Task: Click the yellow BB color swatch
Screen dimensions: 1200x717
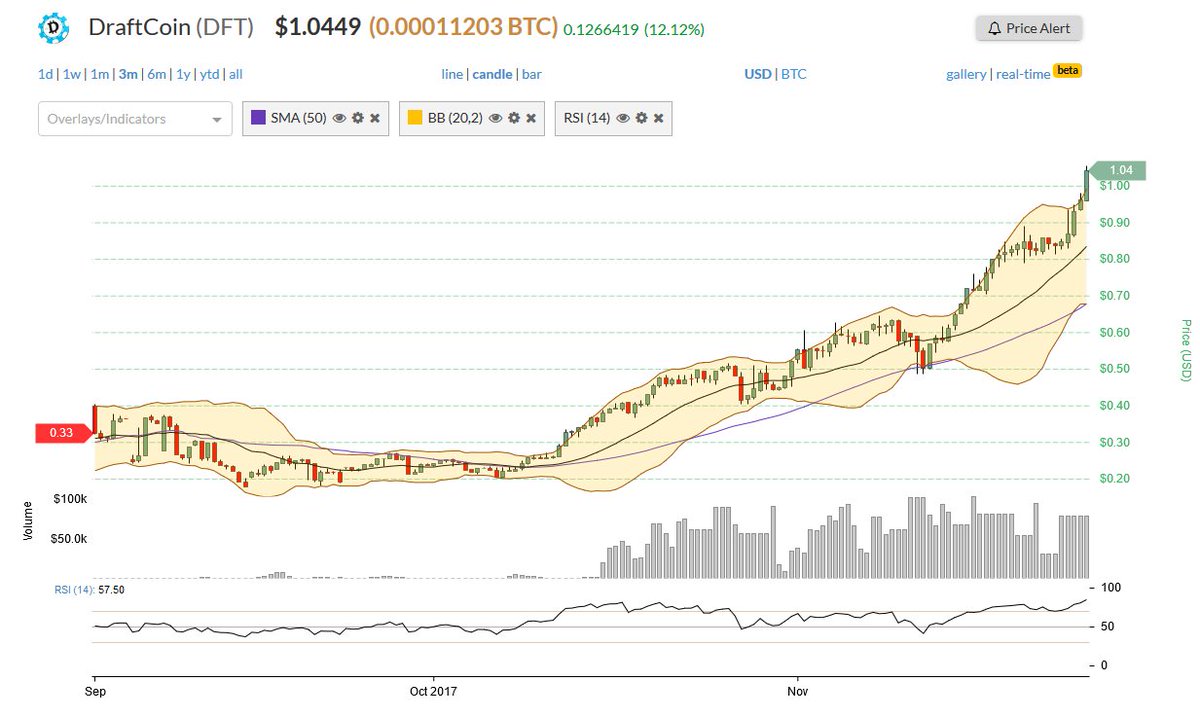Action: pyautogui.click(x=415, y=118)
